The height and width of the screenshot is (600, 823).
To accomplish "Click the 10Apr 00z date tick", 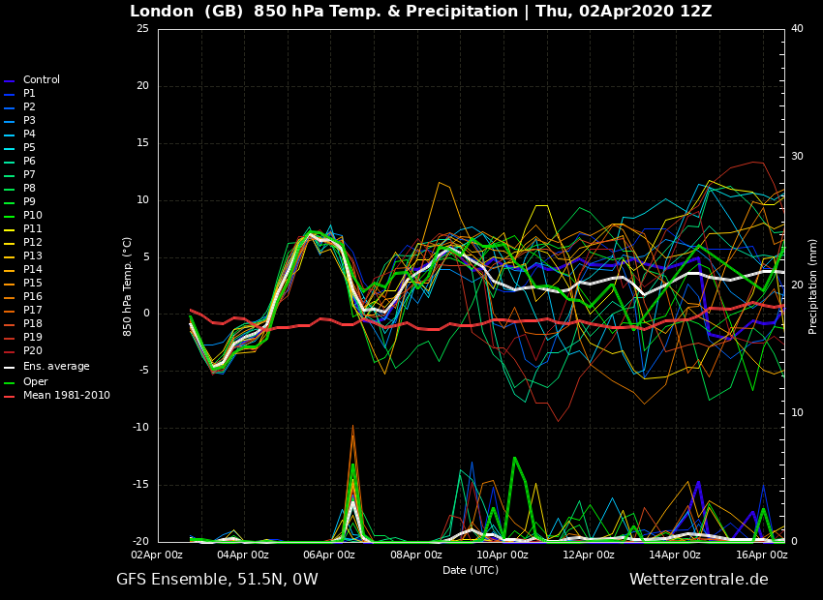I will (x=499, y=554).
